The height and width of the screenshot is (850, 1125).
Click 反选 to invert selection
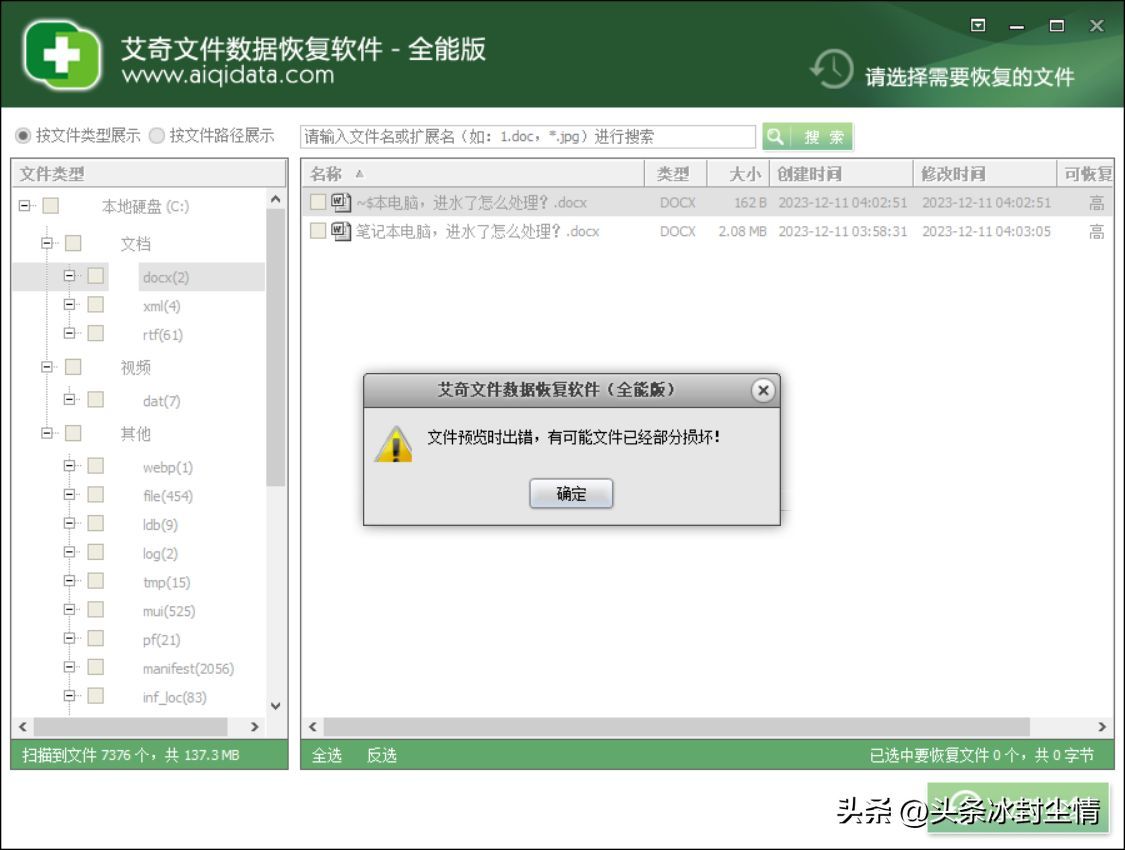click(382, 755)
